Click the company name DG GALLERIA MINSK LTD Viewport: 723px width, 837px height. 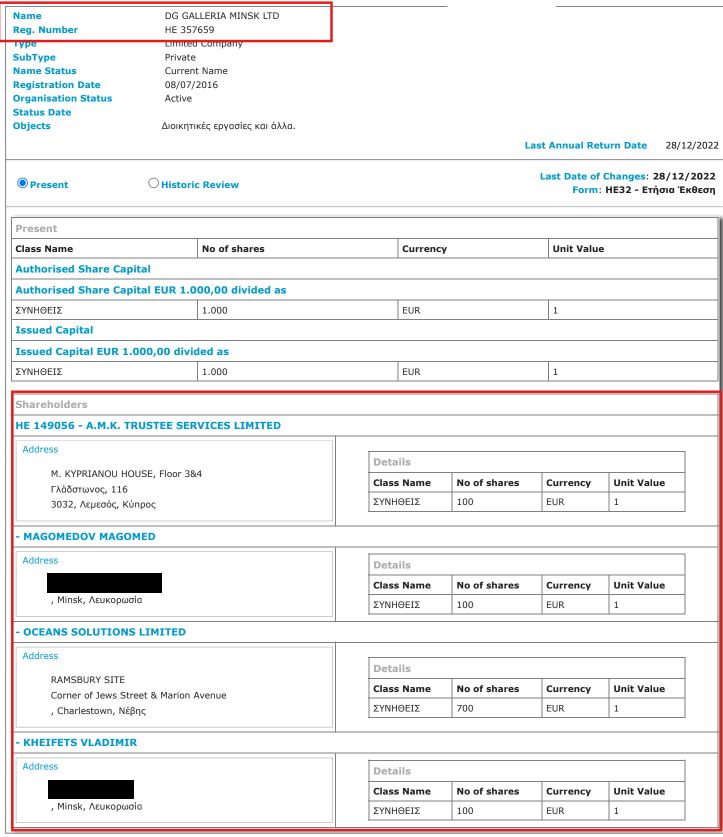[x=223, y=16]
